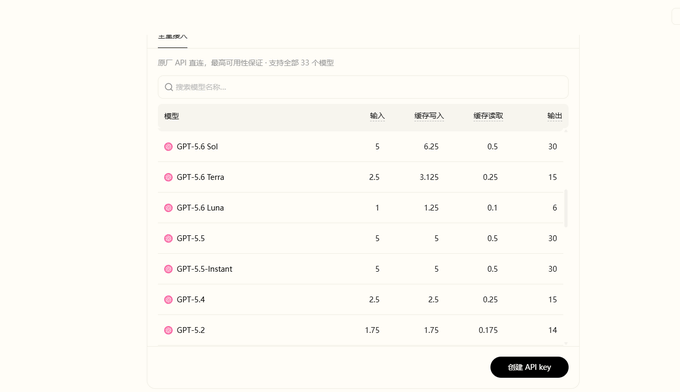Click the 0.175 cache read value for GPT-5.2

[488, 330]
